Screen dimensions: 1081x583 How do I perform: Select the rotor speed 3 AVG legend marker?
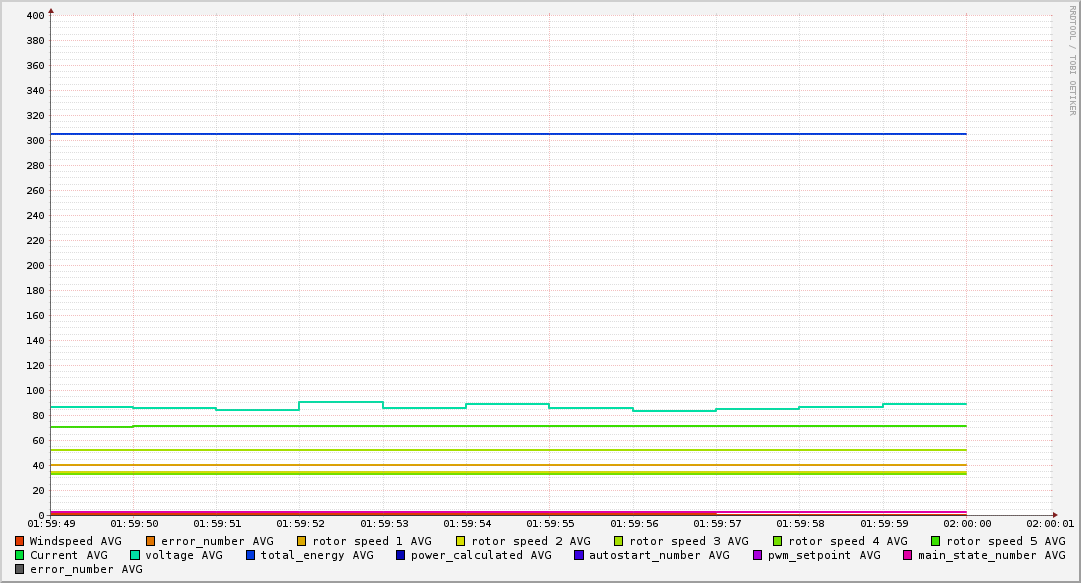coord(619,541)
